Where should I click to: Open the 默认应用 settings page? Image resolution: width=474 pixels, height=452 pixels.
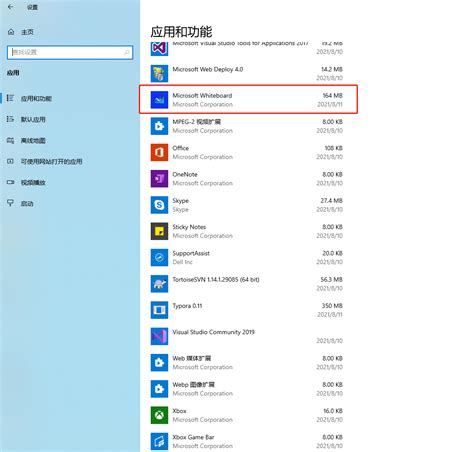pos(33,119)
